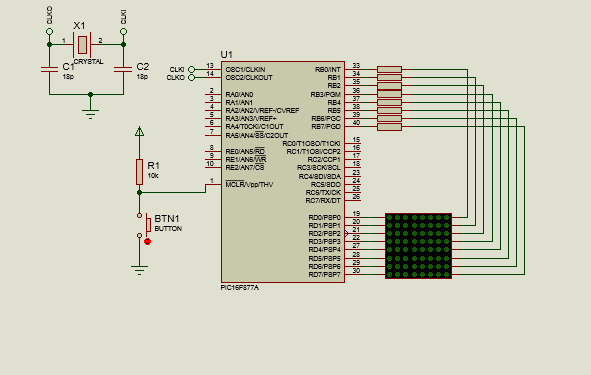This screenshot has height=375, width=591.
Task: Click the CLKO terminal next to pin 14
Action: (191, 78)
